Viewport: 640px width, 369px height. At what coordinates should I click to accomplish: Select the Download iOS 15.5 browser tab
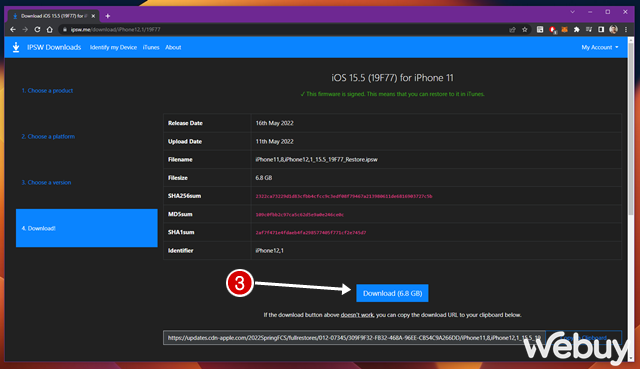52,16
